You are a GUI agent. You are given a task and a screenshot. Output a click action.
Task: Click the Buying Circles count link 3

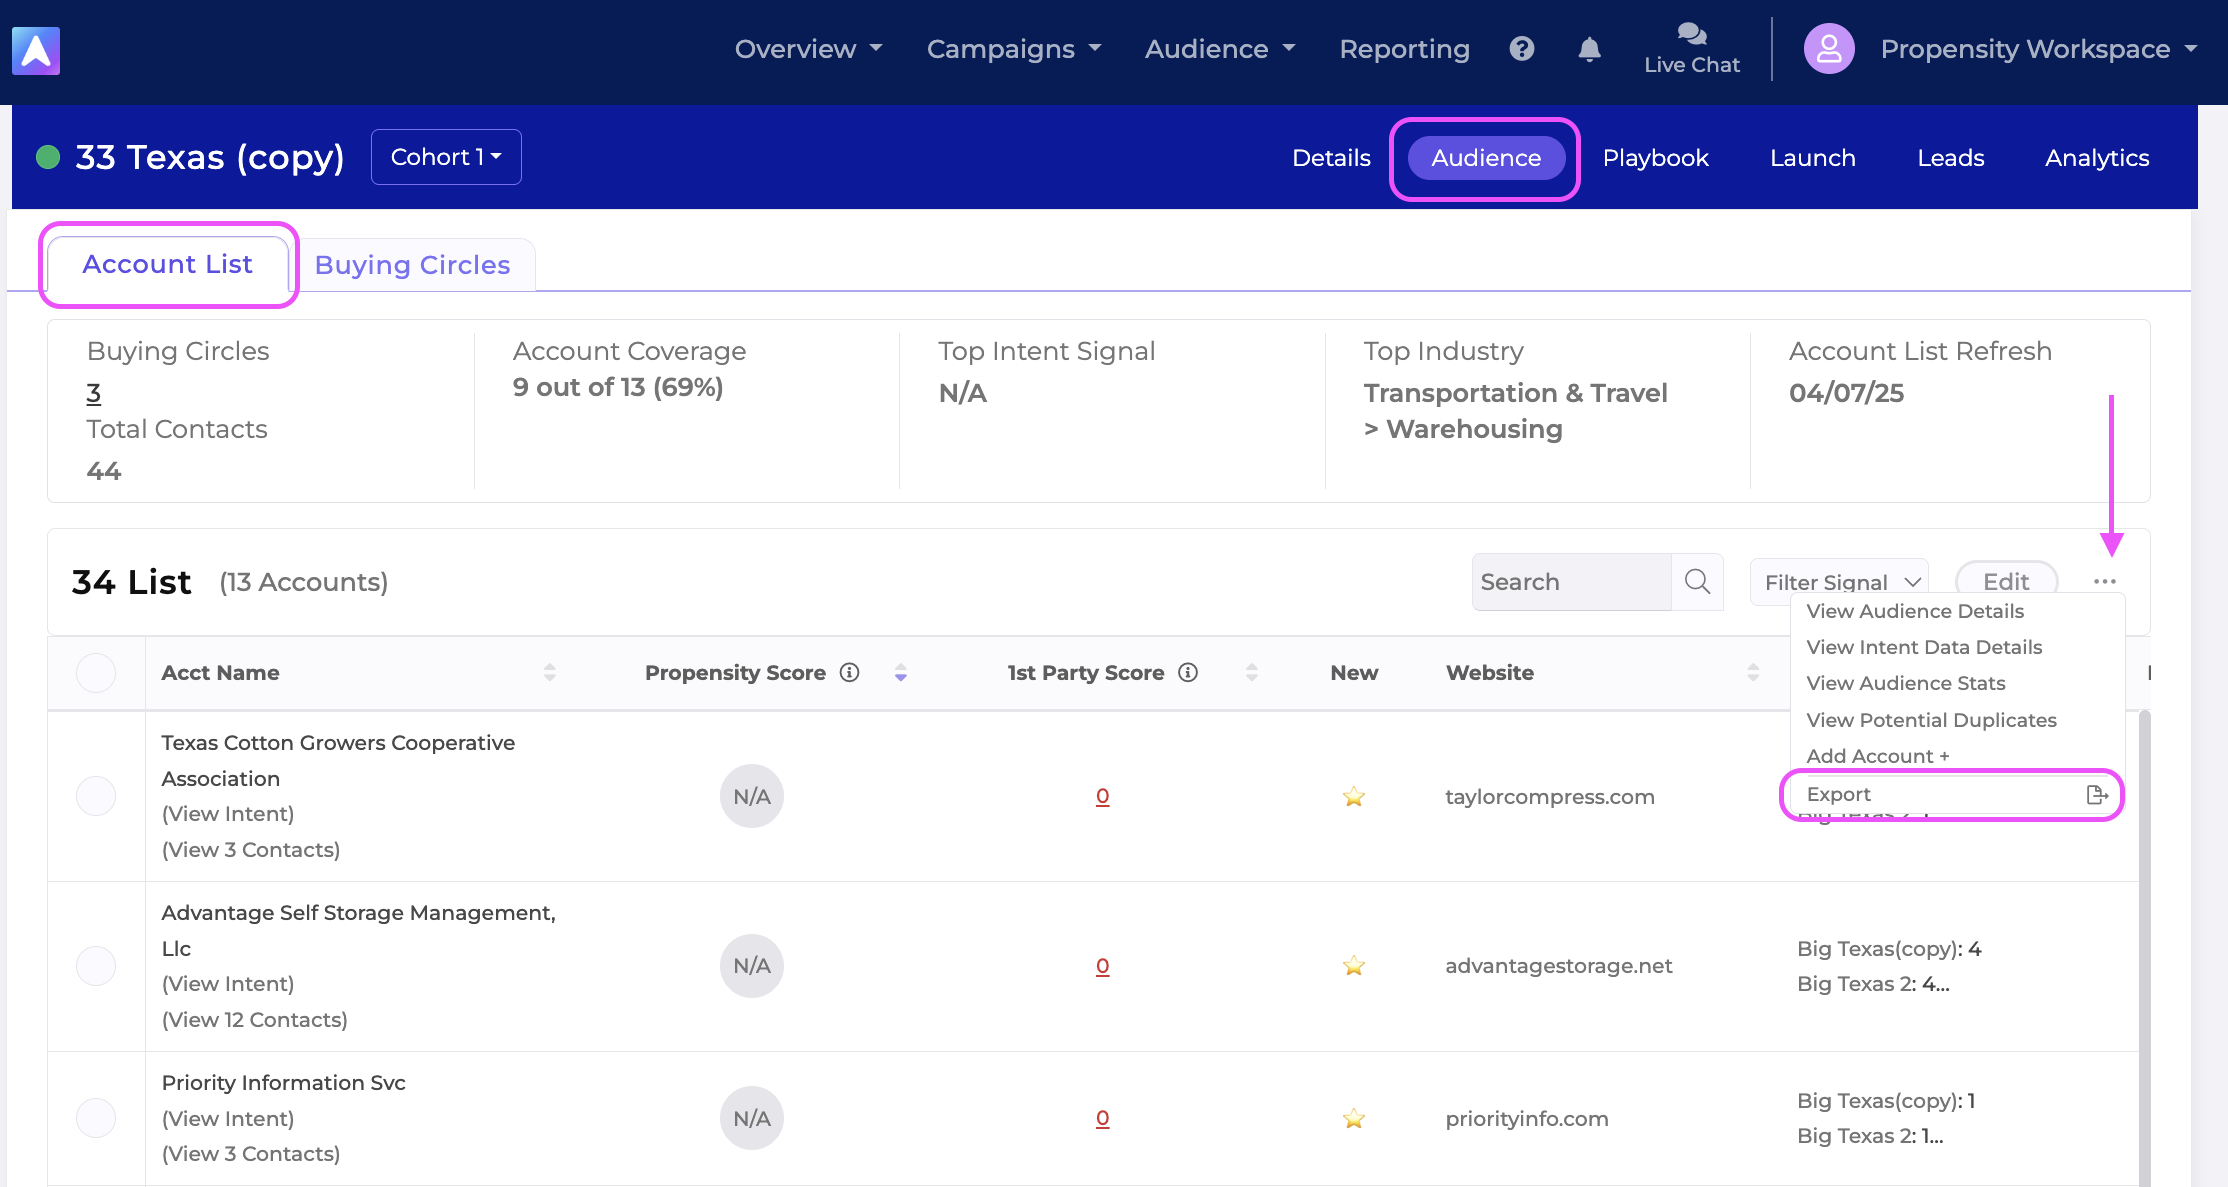94,393
